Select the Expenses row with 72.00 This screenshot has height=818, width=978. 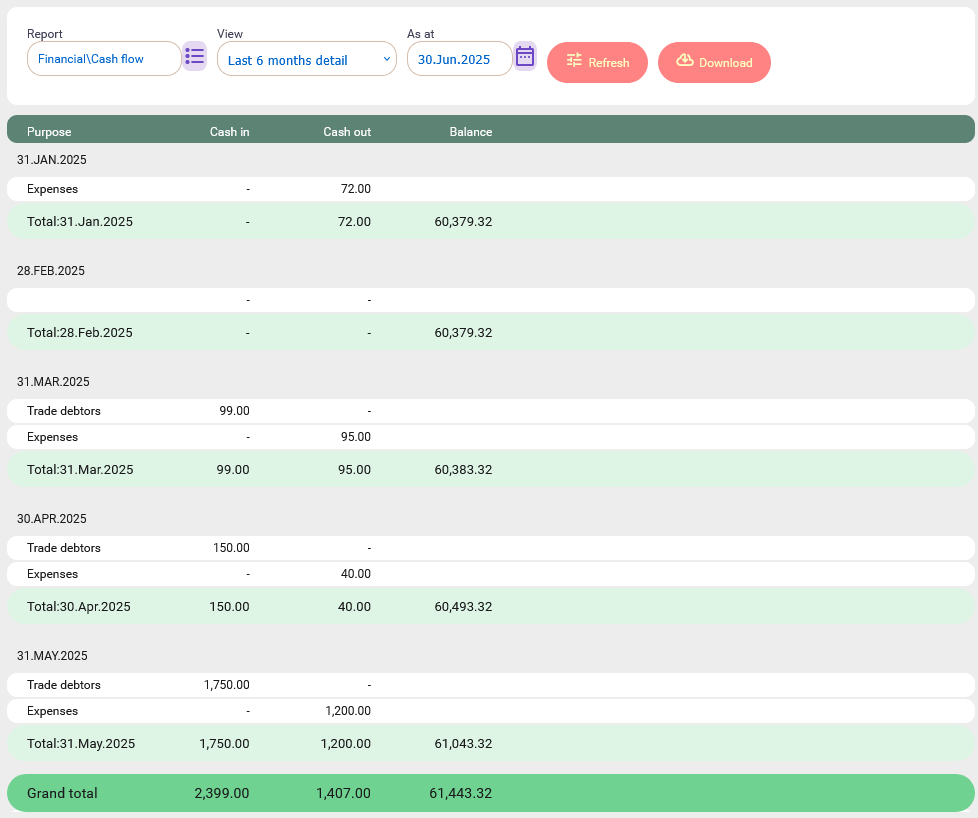tap(491, 189)
